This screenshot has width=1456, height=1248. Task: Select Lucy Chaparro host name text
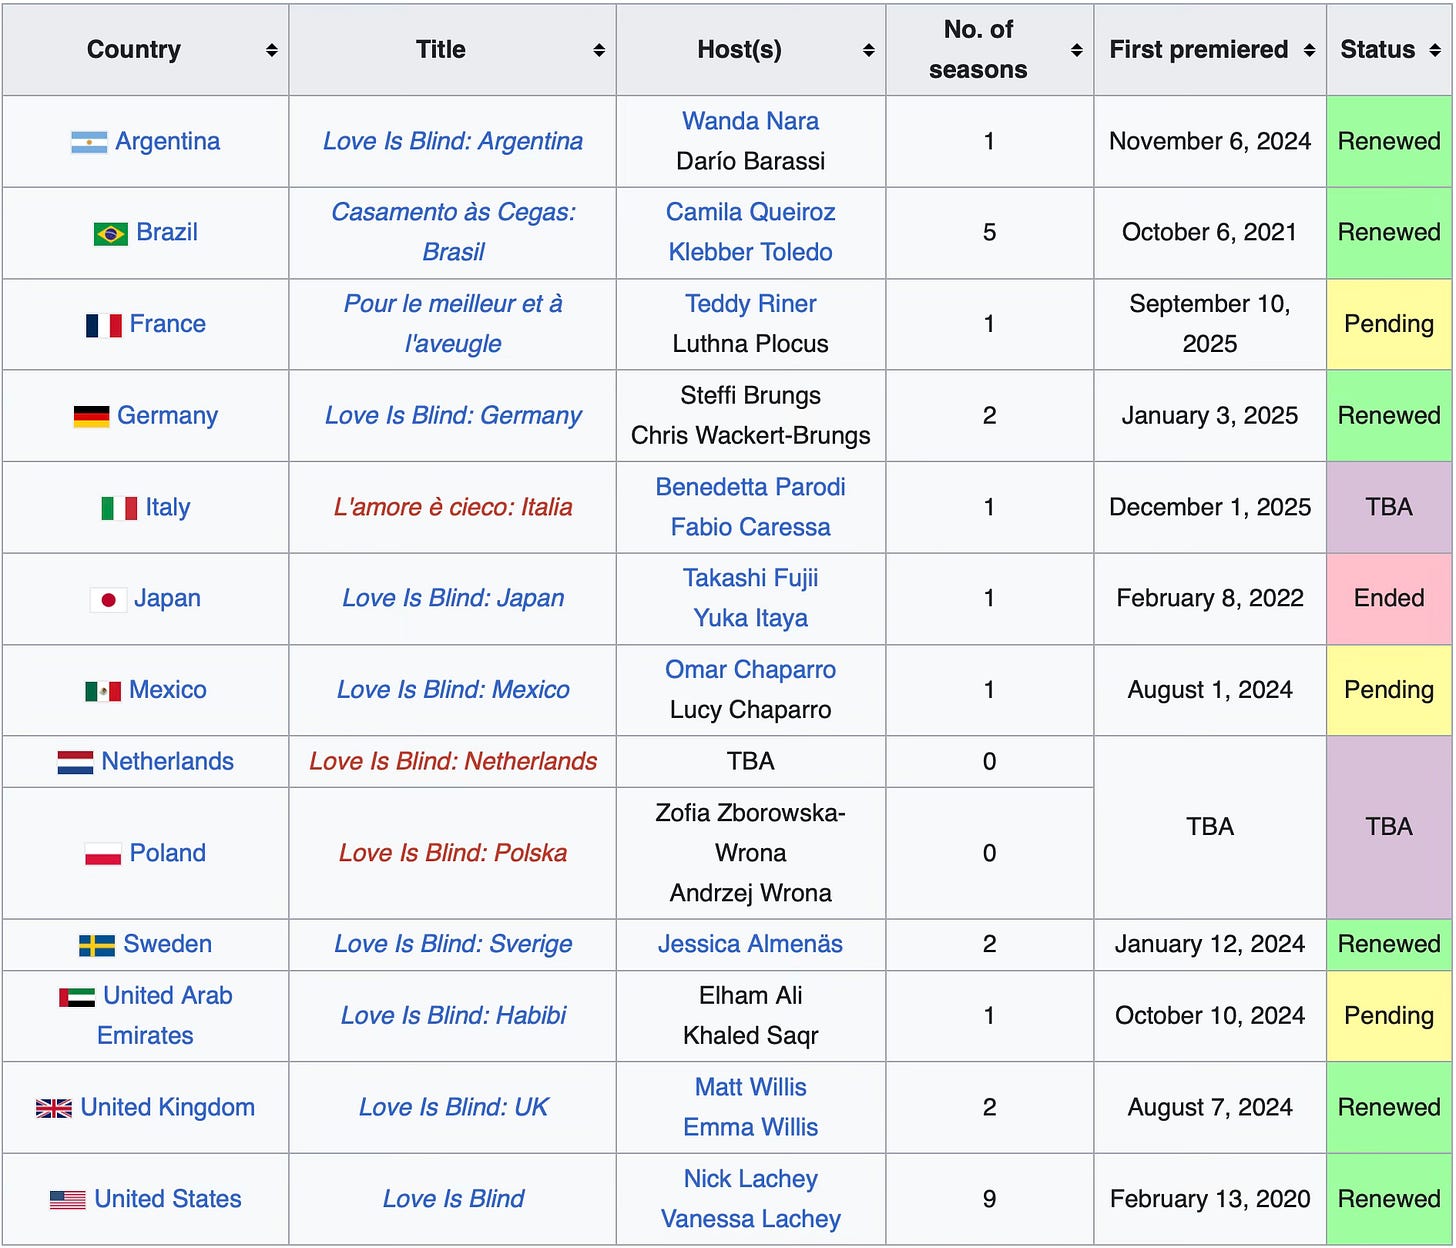coord(750,709)
